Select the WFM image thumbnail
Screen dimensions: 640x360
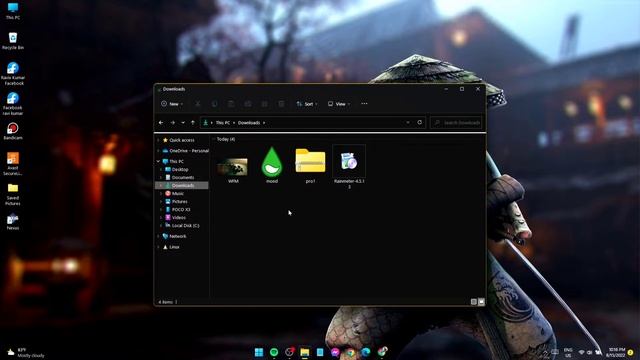pos(233,168)
